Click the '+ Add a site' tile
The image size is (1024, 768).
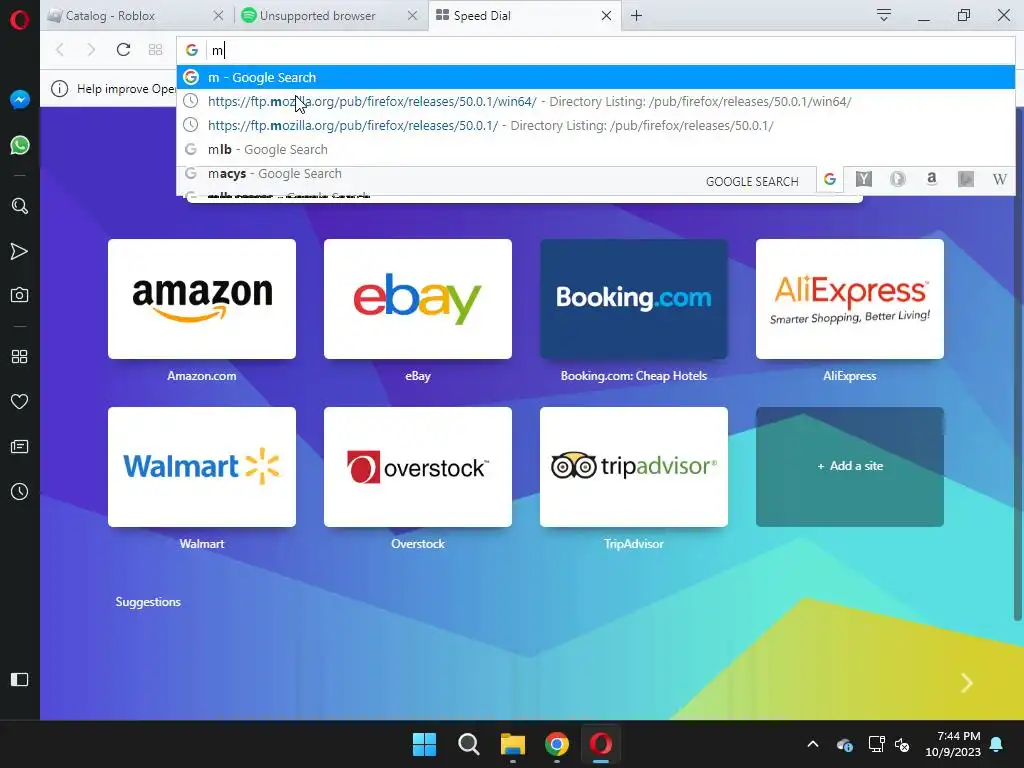click(x=850, y=467)
